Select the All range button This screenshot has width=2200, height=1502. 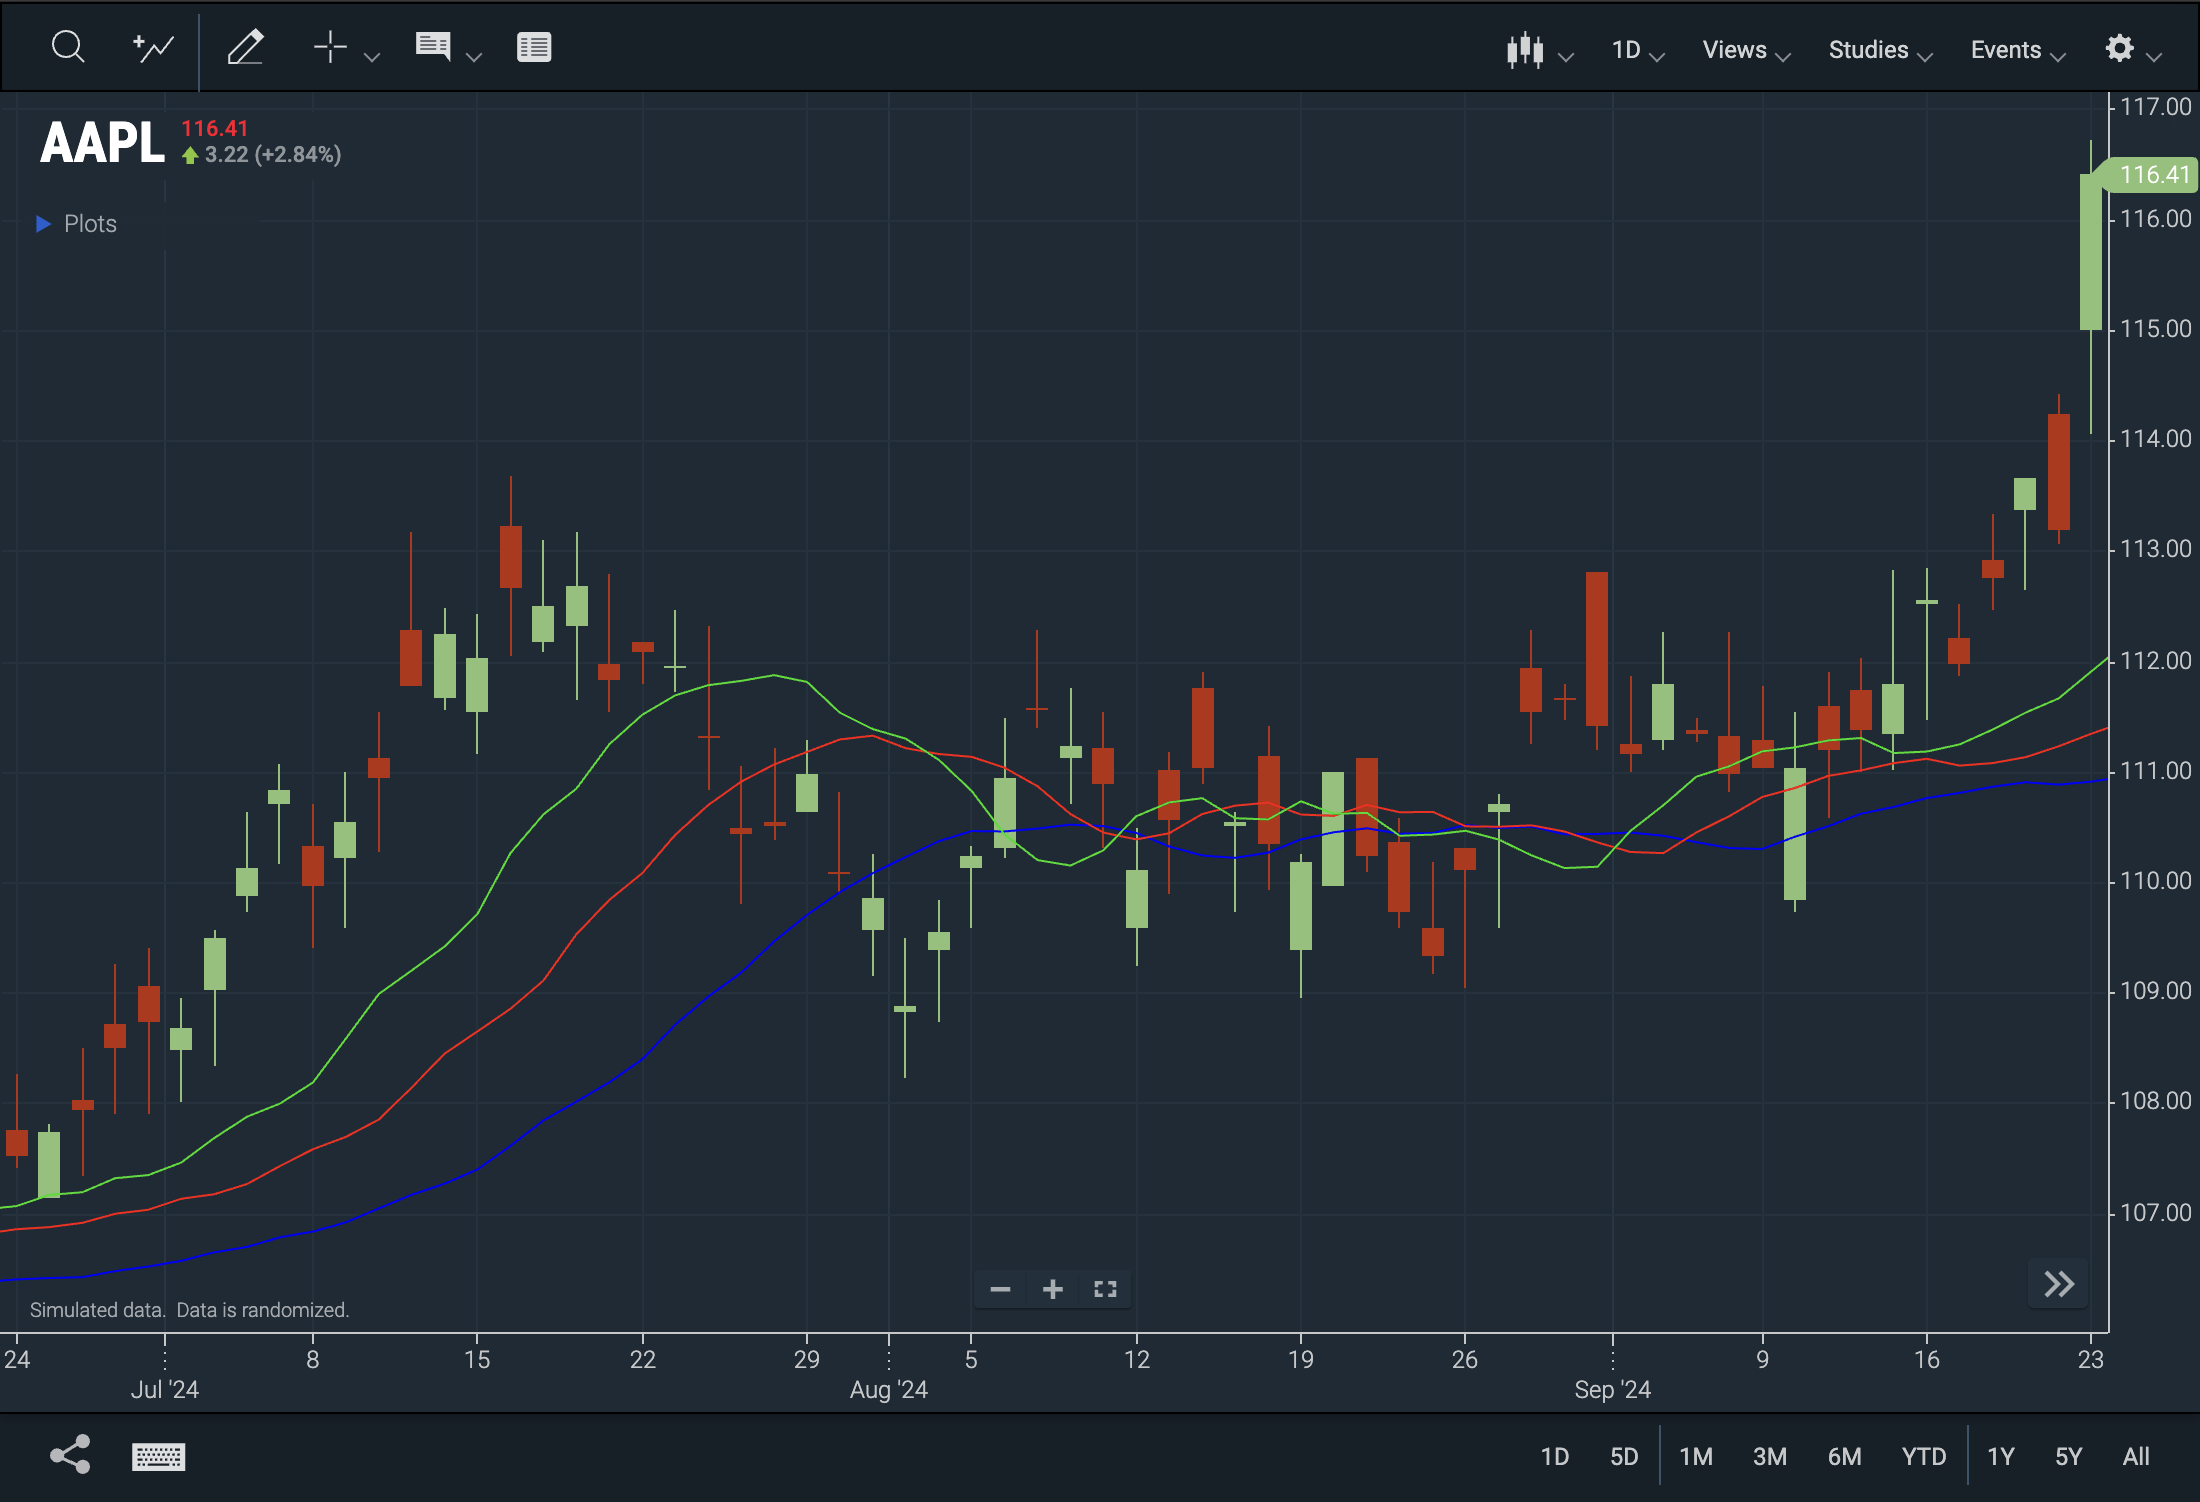(2136, 1457)
